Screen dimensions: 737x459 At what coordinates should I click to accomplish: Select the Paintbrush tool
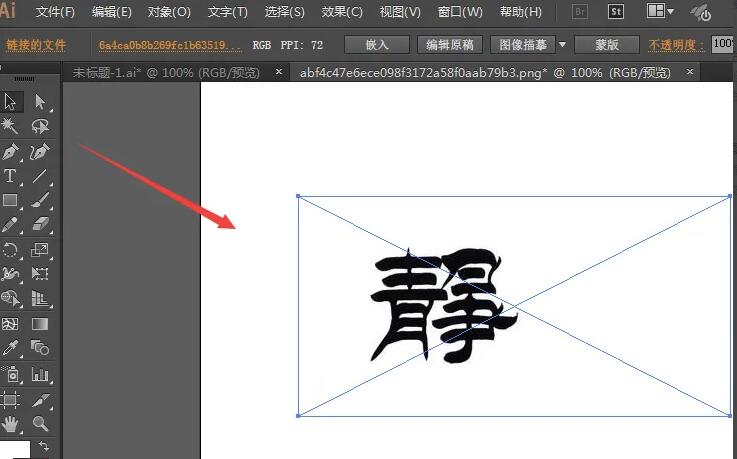click(x=40, y=201)
